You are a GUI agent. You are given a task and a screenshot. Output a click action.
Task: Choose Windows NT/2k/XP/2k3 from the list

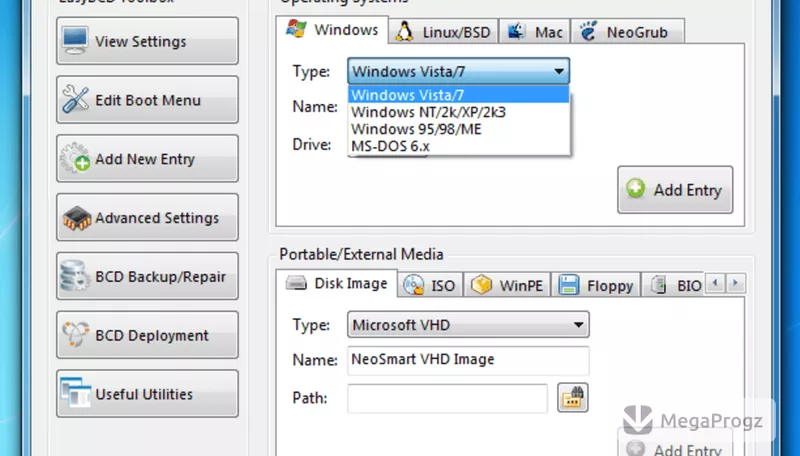tap(458, 112)
